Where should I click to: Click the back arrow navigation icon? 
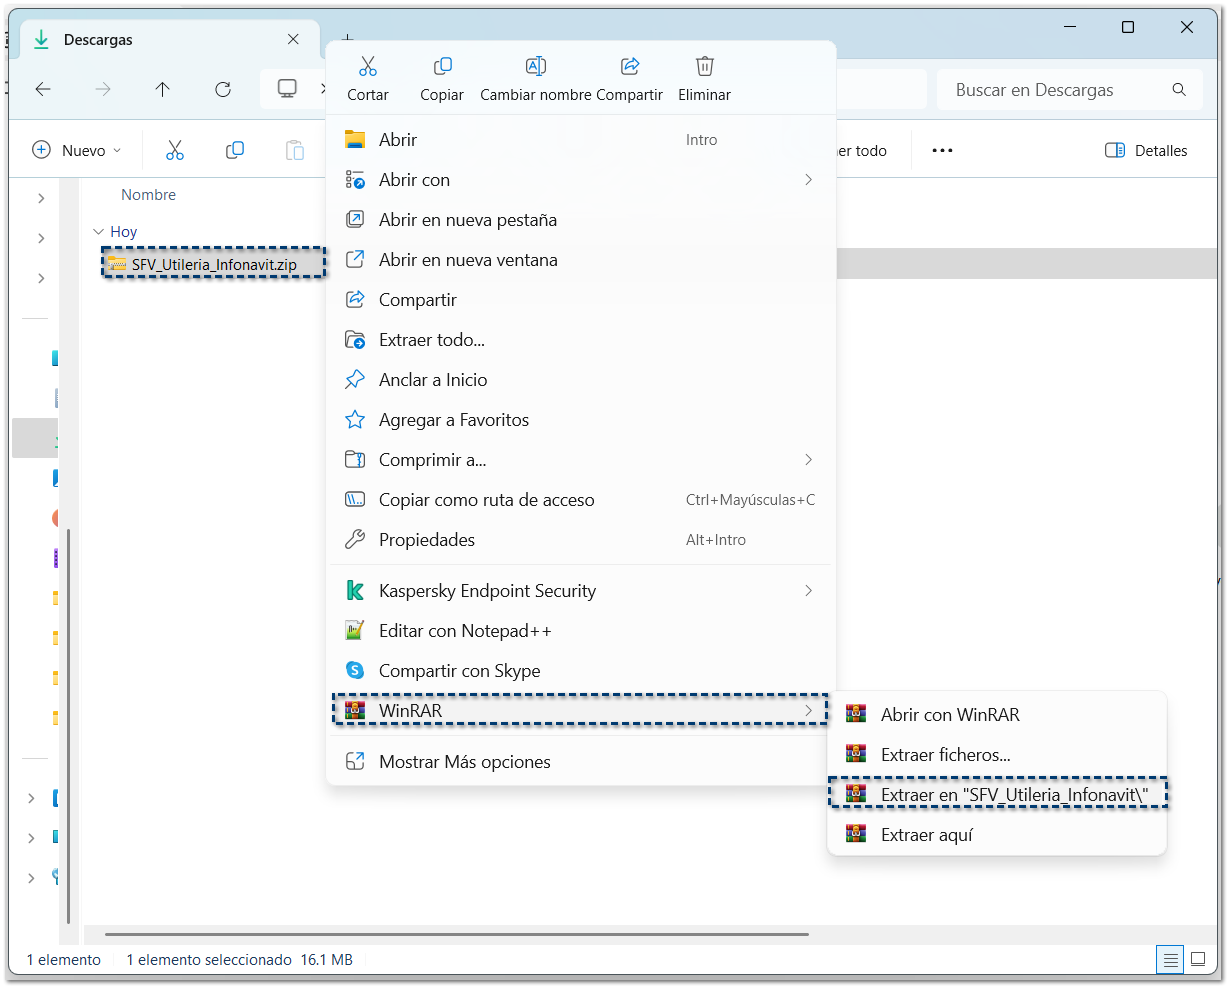(43, 90)
